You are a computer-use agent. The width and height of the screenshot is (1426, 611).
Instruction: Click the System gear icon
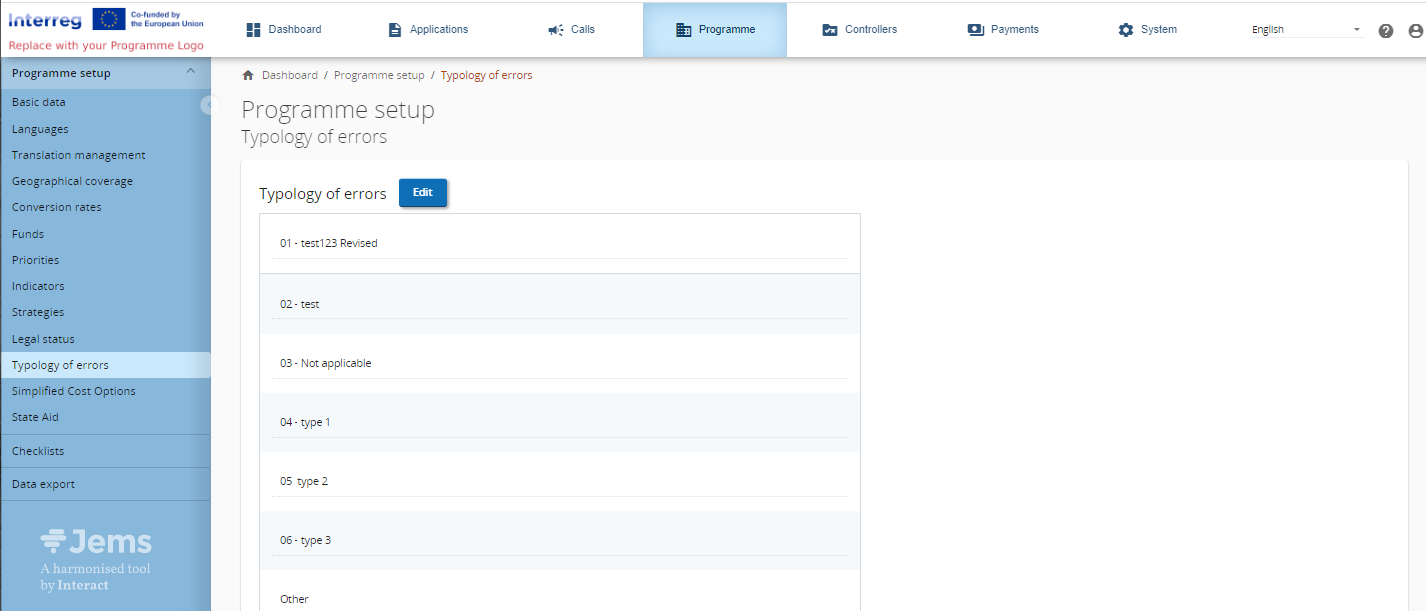pos(1126,30)
